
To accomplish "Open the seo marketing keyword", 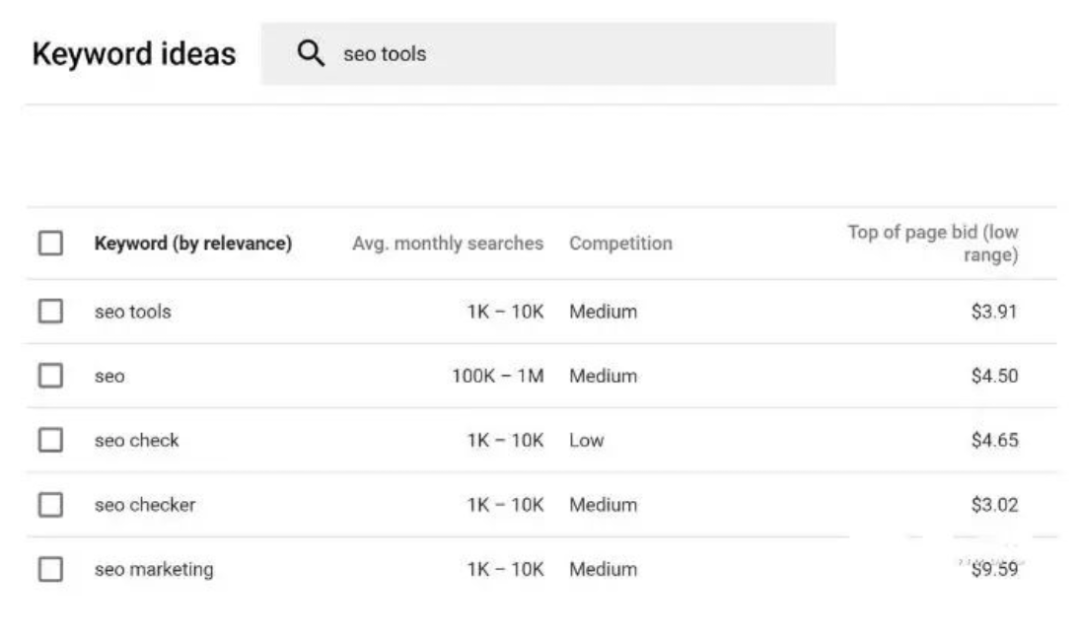I will click(x=154, y=569).
